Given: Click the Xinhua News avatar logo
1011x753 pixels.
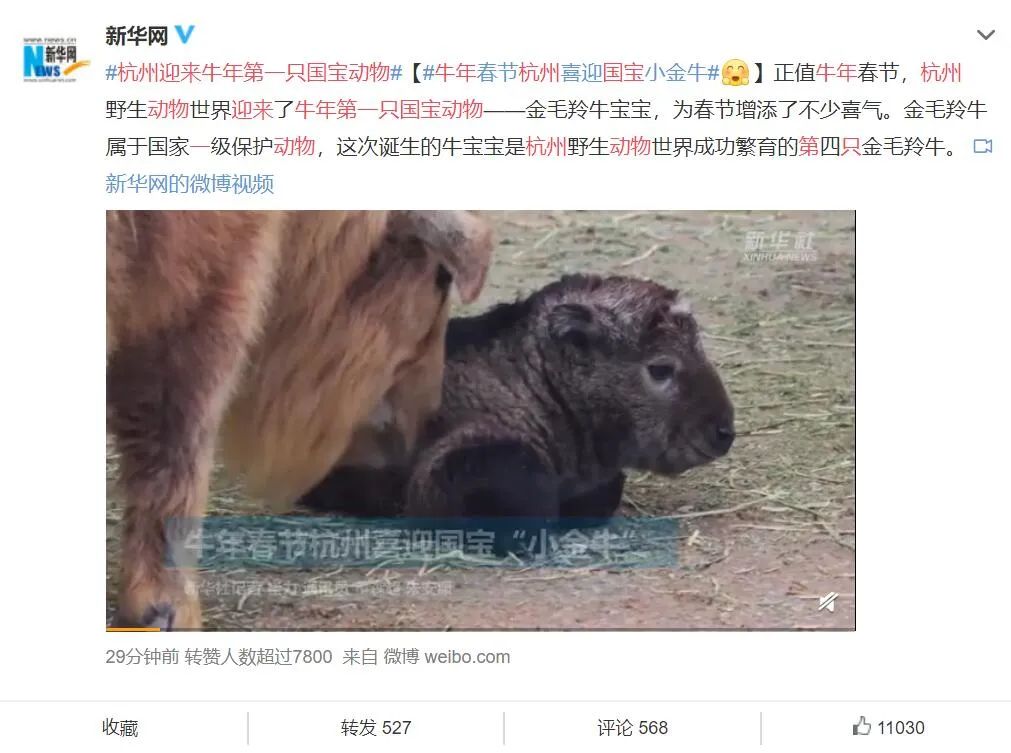Looking at the screenshot, I should pyautogui.click(x=50, y=60).
